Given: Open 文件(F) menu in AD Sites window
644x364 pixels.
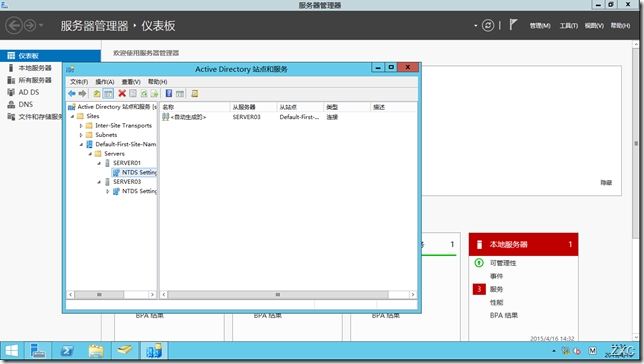Looking at the screenshot, I should [x=78, y=82].
